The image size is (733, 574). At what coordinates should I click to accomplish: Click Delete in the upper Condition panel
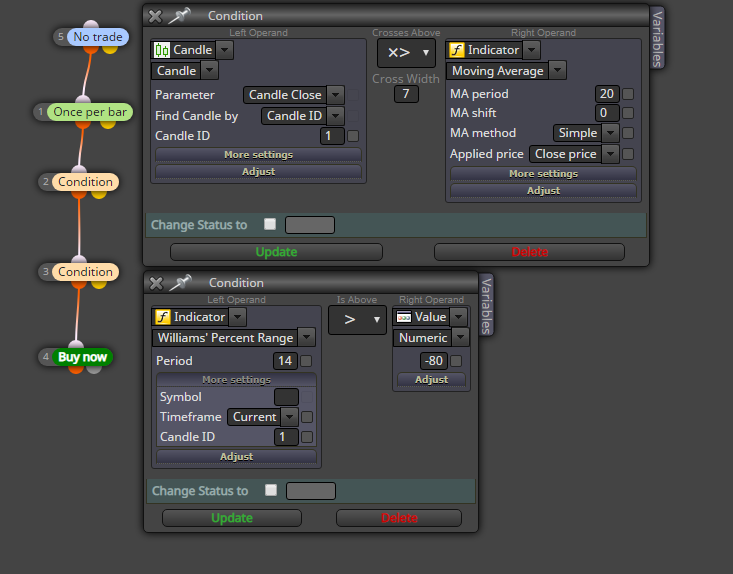pyautogui.click(x=529, y=252)
